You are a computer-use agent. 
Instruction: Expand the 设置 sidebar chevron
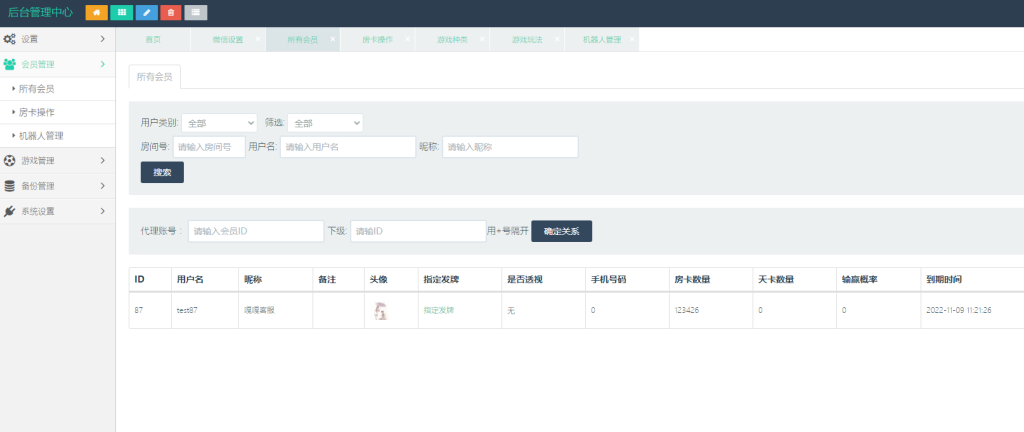103,39
